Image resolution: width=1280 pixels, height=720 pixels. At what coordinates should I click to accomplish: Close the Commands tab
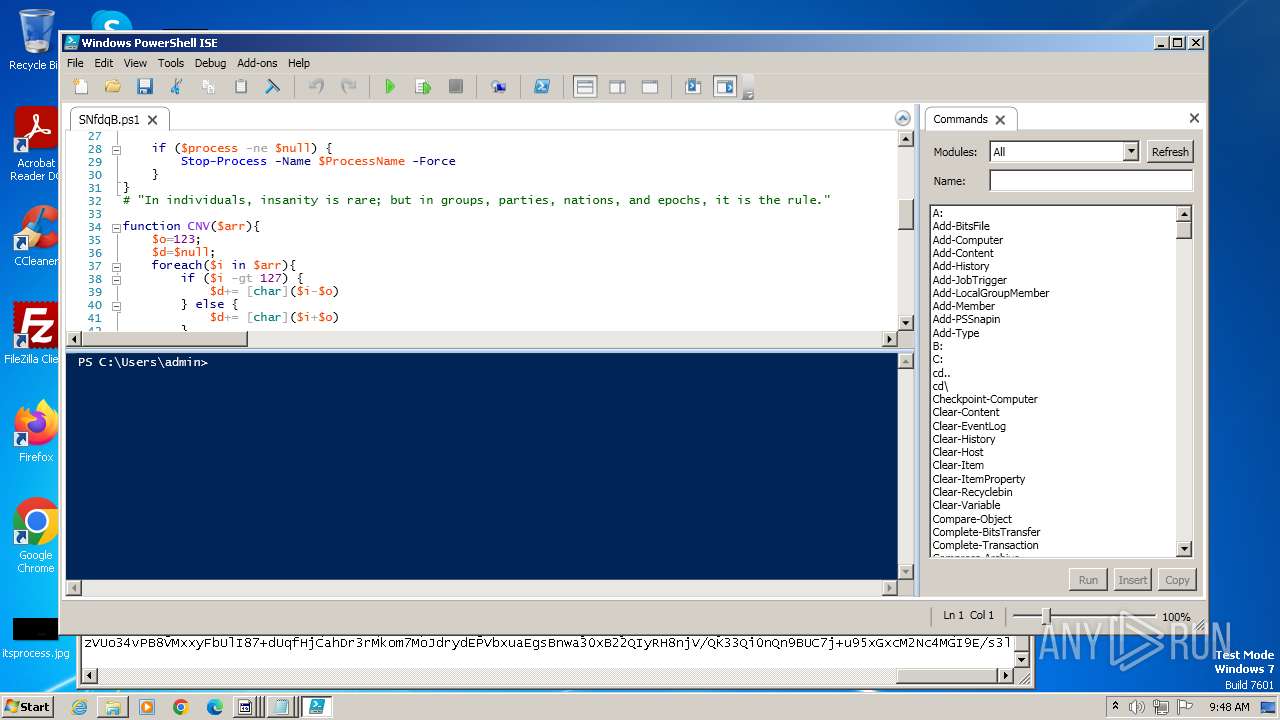[x=1000, y=120]
